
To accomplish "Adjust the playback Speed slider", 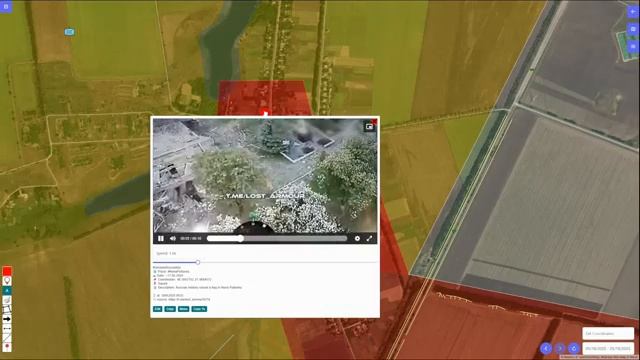I will point(264,262).
